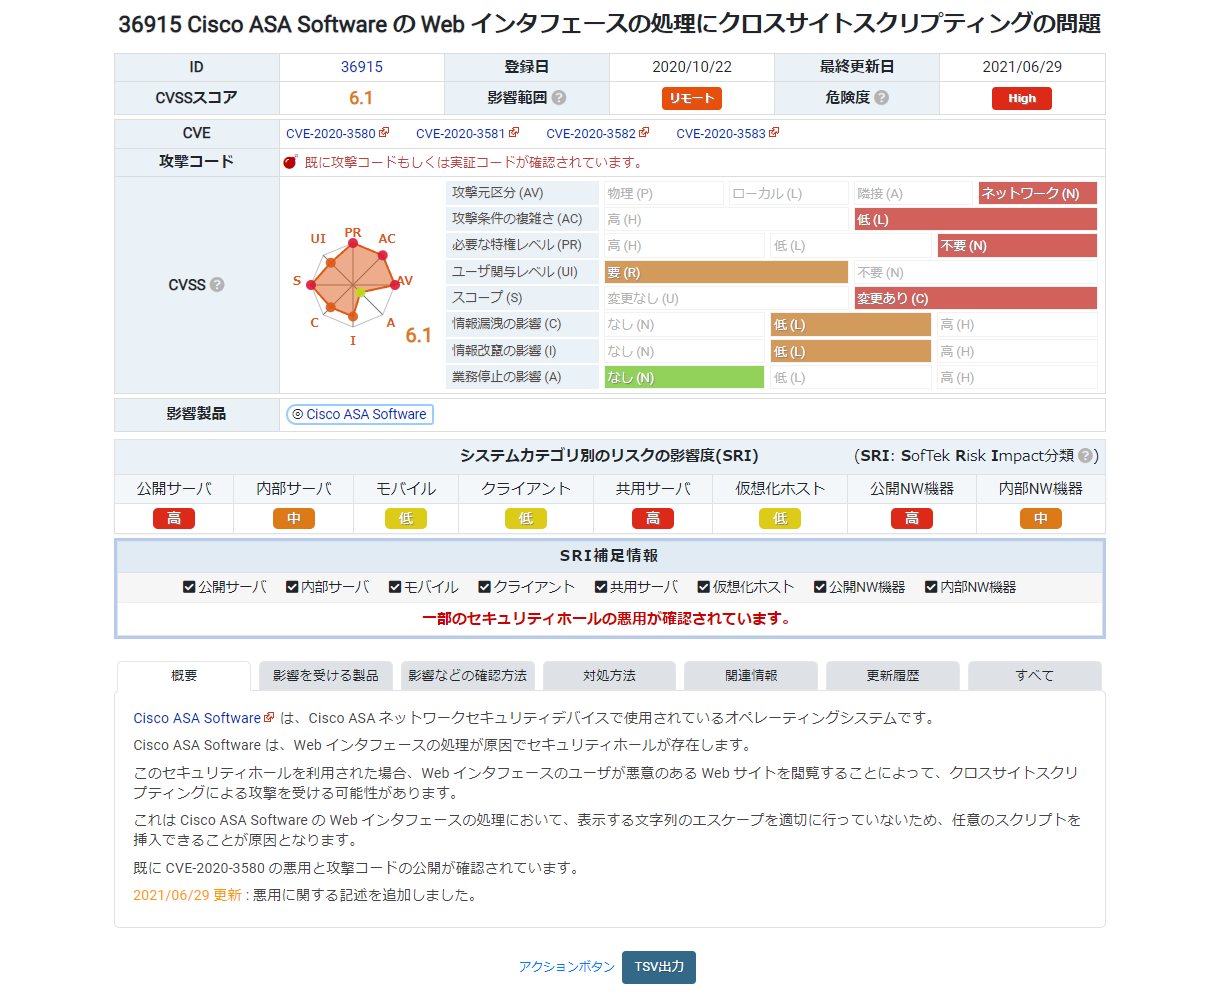This screenshot has width=1222, height=996.
Task: Open the 影響などの確認方法 tab
Action: pos(468,676)
